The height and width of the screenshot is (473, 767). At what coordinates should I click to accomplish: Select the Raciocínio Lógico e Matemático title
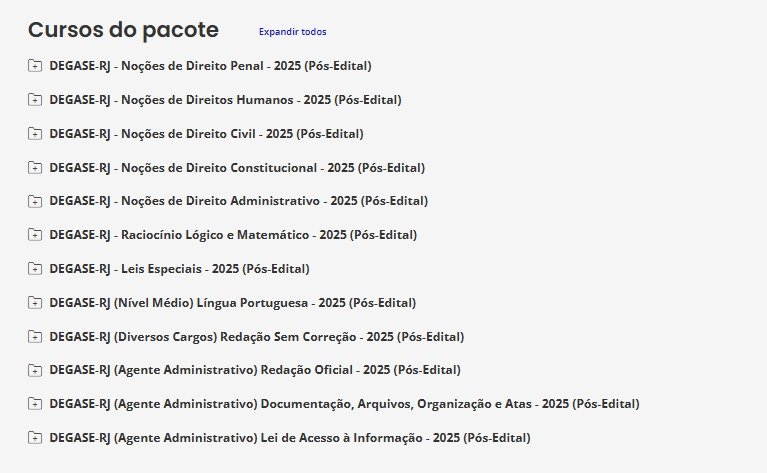233,235
